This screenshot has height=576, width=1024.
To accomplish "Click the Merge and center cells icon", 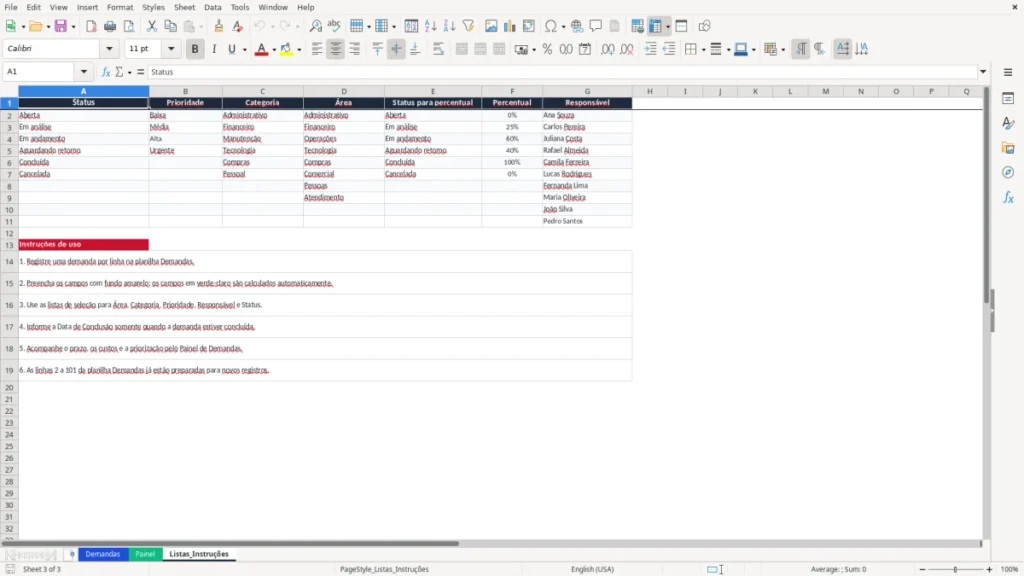I will pyautogui.click(x=461, y=49).
